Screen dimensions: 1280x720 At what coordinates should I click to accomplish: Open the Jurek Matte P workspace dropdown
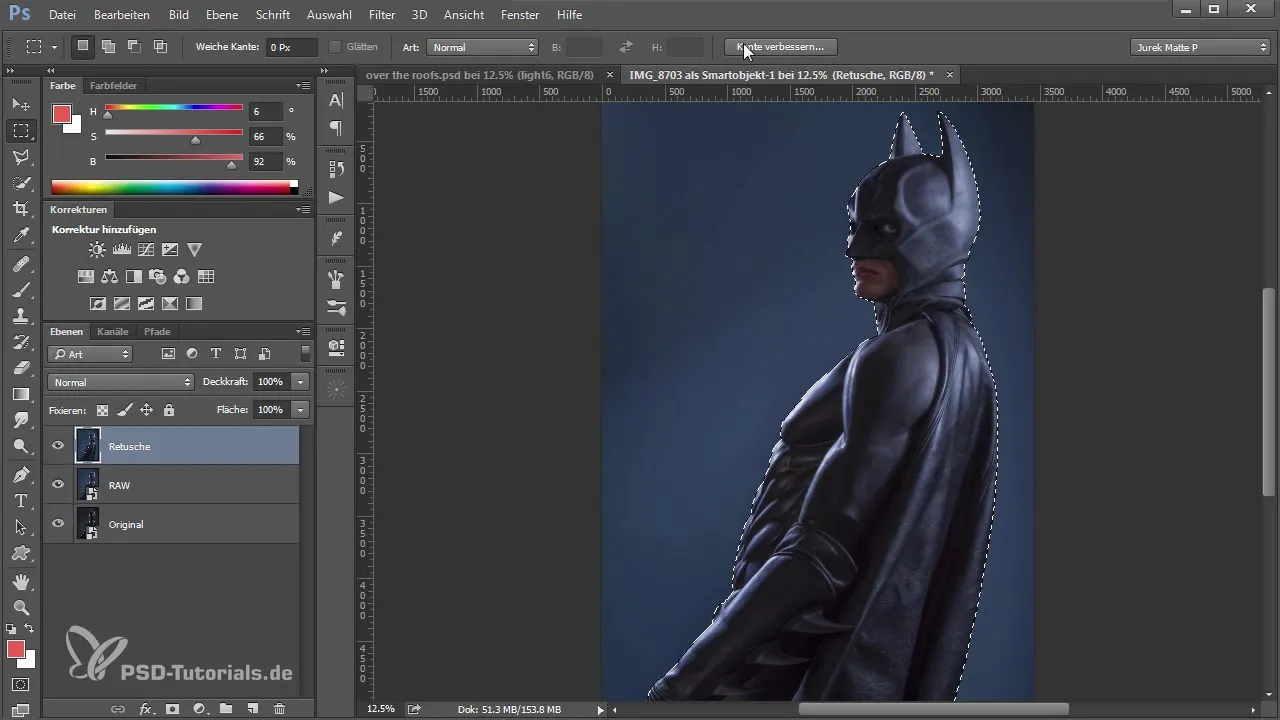(x=1199, y=47)
